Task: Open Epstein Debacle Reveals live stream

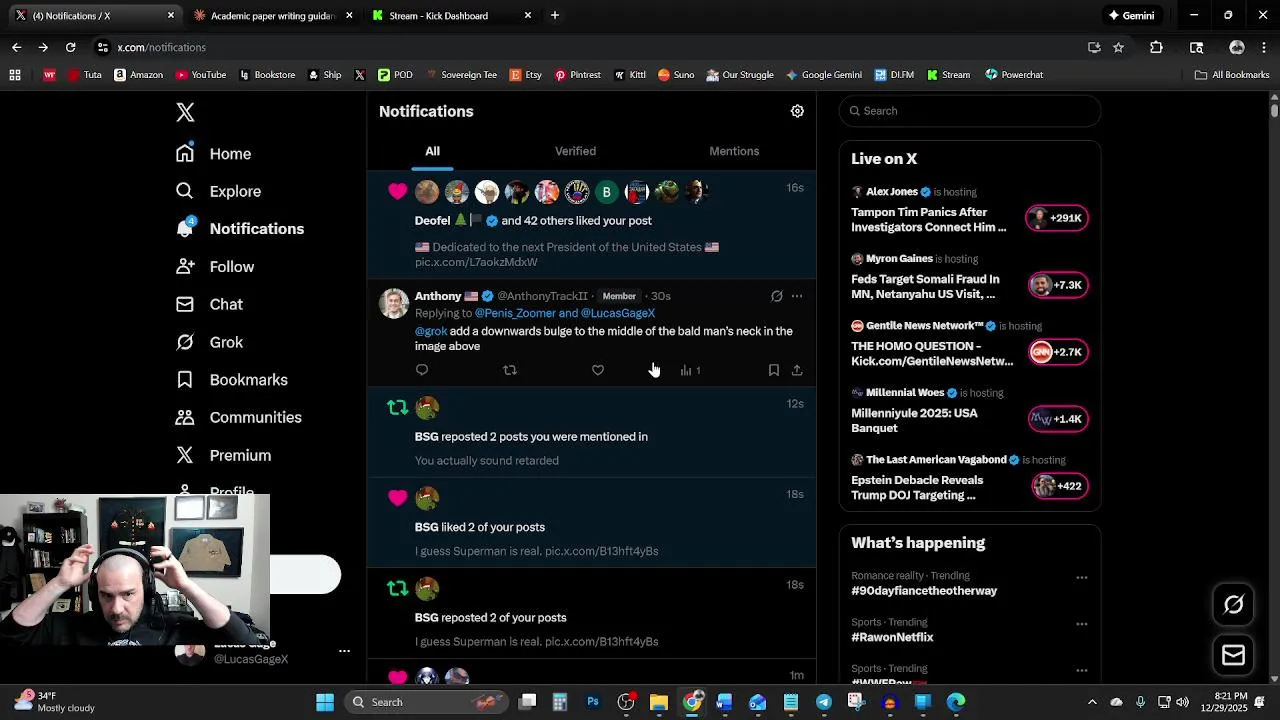Action: [917, 487]
